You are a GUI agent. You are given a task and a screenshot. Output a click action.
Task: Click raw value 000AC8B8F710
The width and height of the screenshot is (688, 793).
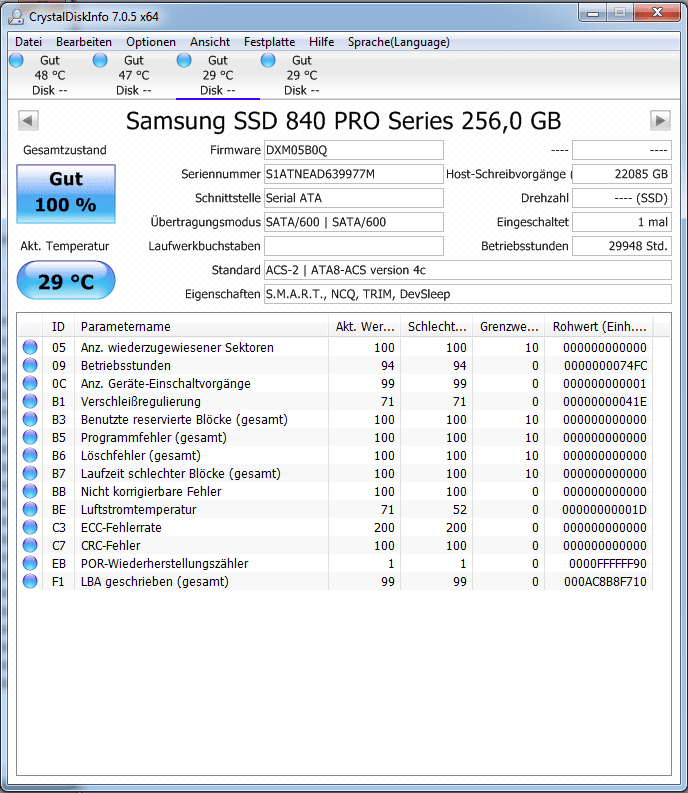[x=606, y=582]
